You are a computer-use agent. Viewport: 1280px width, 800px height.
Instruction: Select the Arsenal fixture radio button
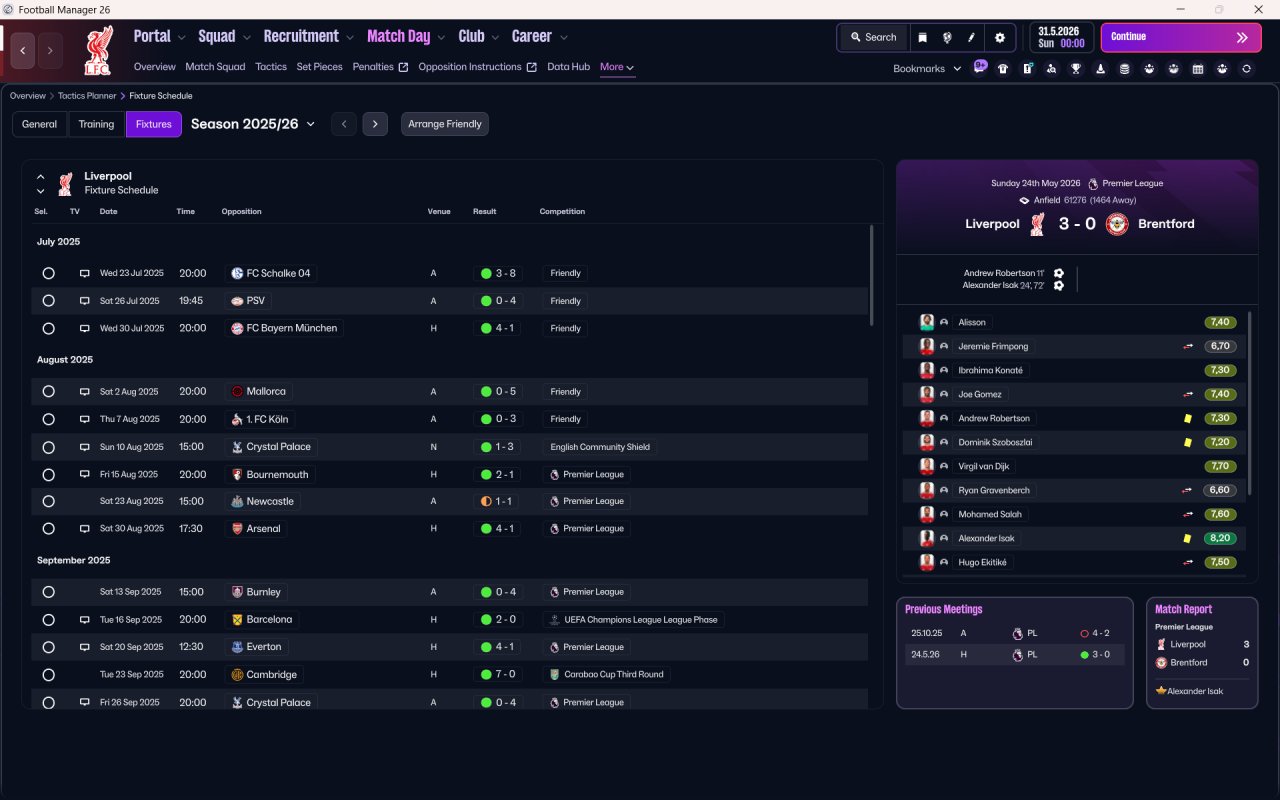(48, 529)
